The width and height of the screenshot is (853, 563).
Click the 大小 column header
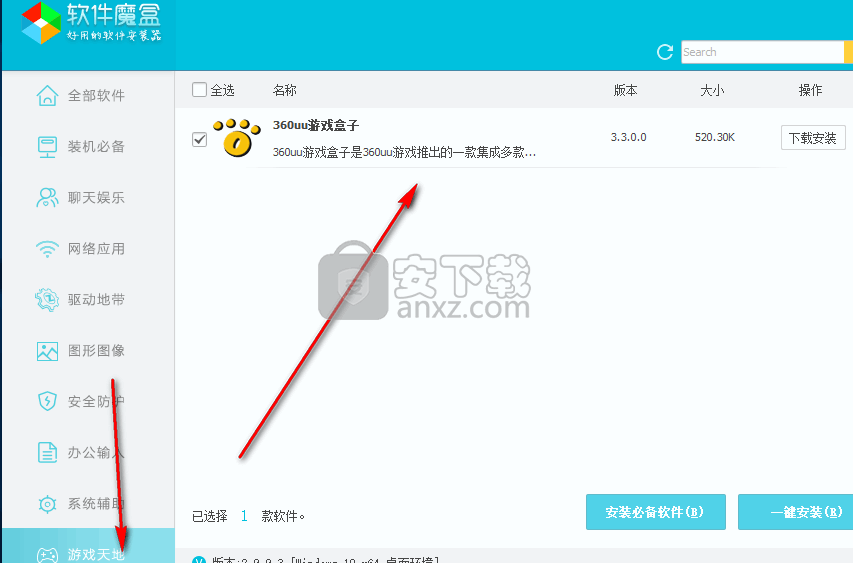712,90
